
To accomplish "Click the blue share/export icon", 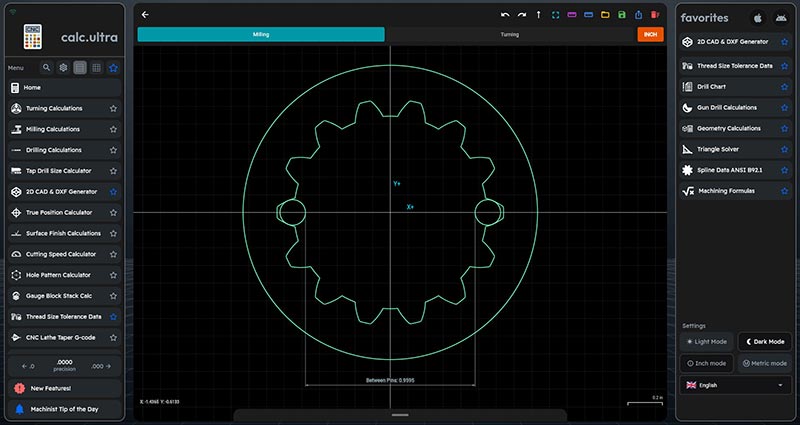I will pos(638,15).
